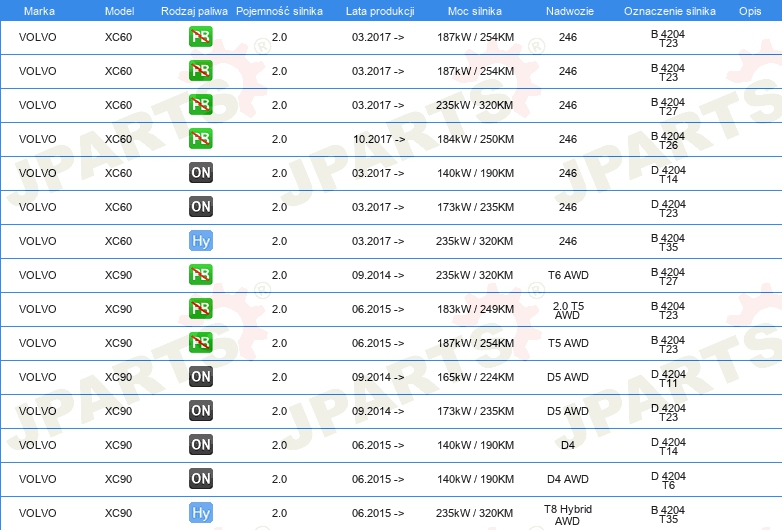The width and height of the screenshot is (782, 530).
Task: Click the Hy hybrid icon in the XC60 row
Action: click(x=200, y=240)
